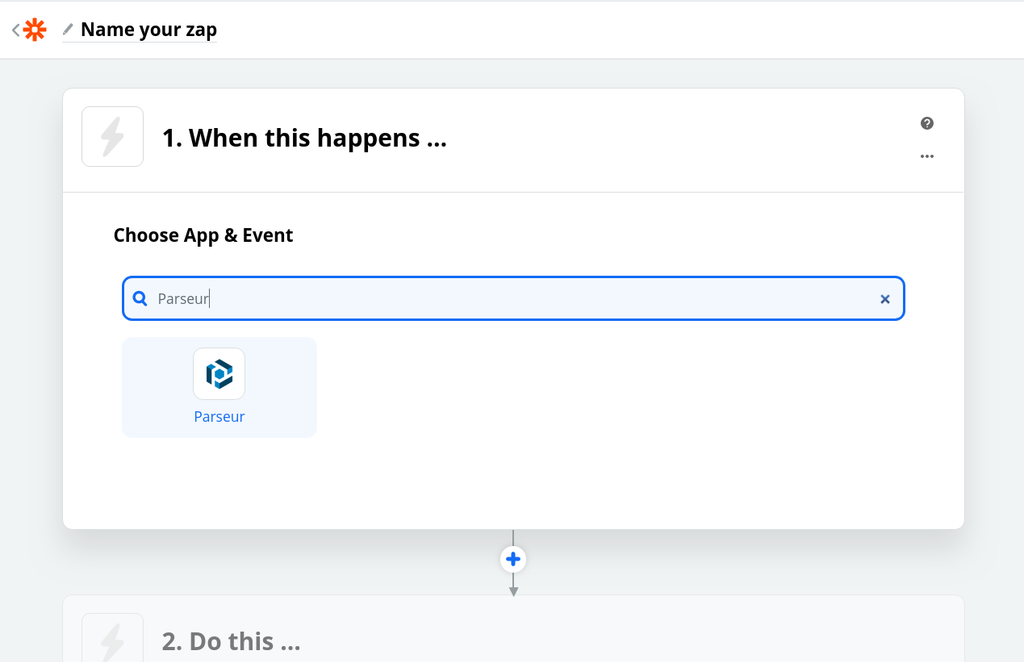Clear the search field with the X icon
The width and height of the screenshot is (1024, 662).
(885, 298)
